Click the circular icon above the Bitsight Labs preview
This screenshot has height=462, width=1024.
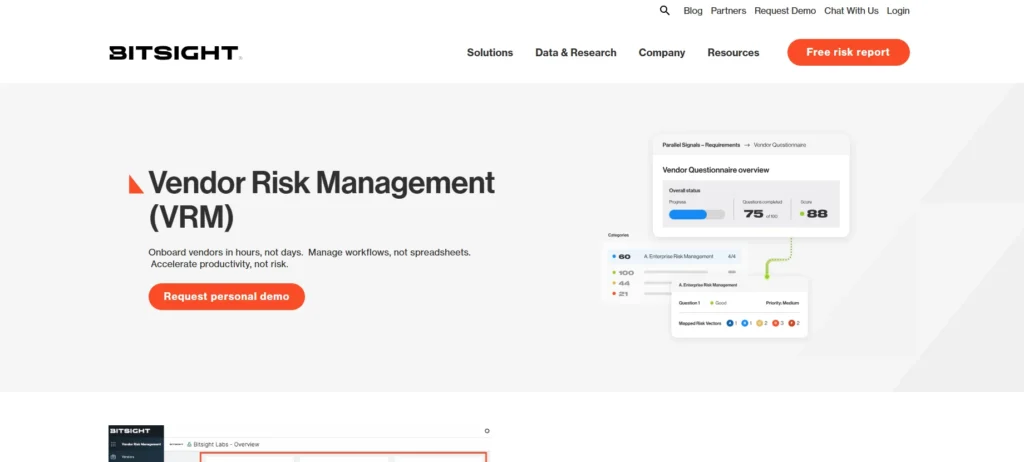click(487, 431)
